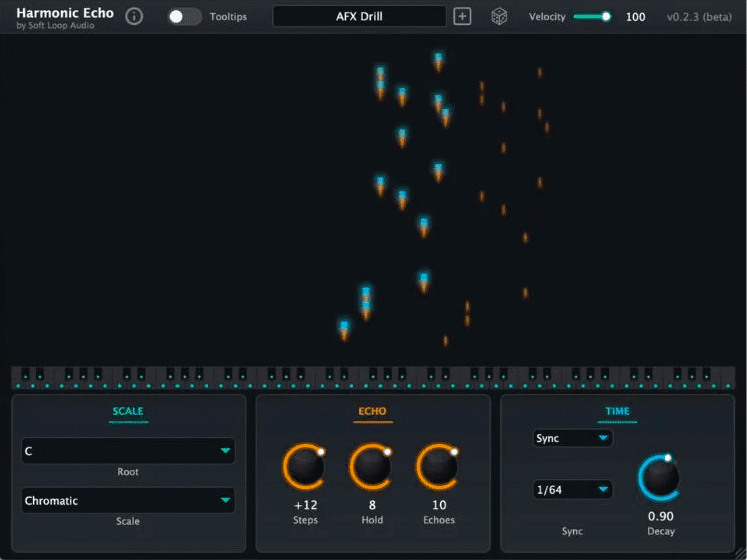Click the v0.2.3 (beta) version text
Viewport: 747px width, 560px height.
pyautogui.click(x=699, y=17)
